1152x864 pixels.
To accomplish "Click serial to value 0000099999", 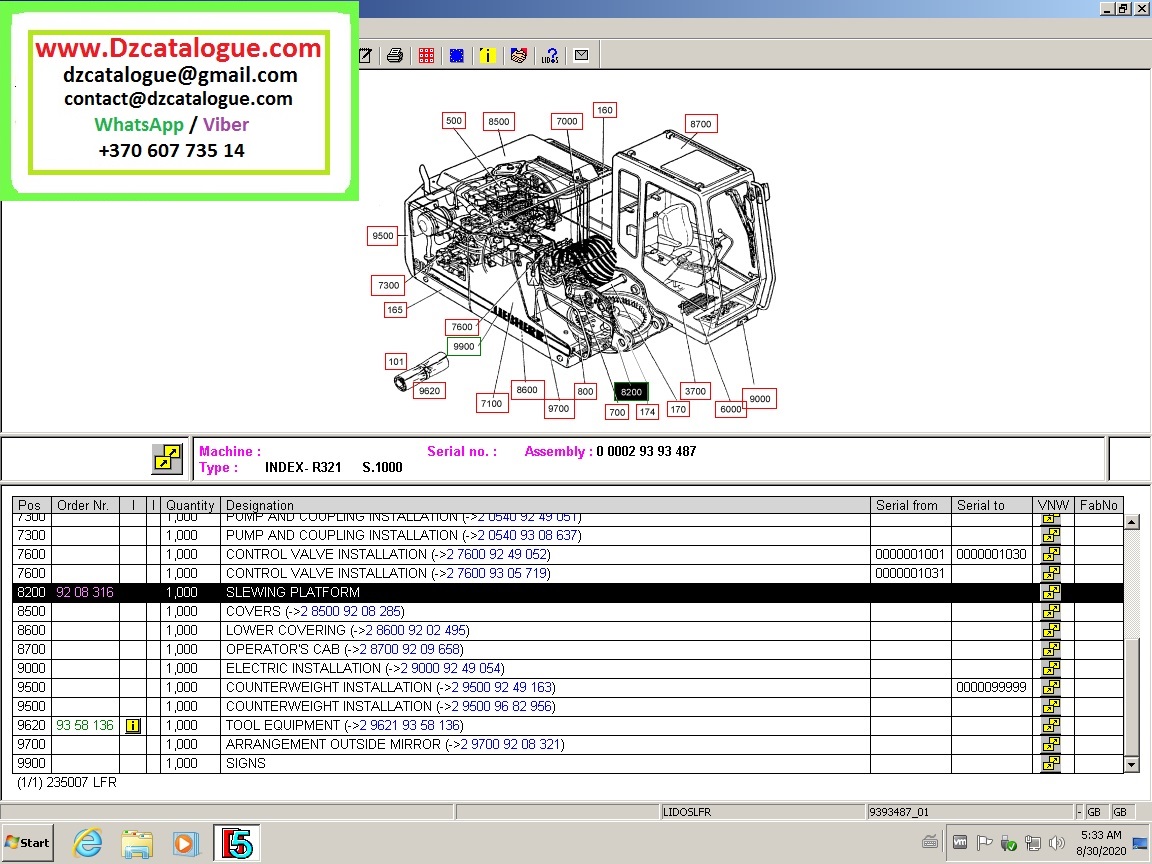I will 991,687.
